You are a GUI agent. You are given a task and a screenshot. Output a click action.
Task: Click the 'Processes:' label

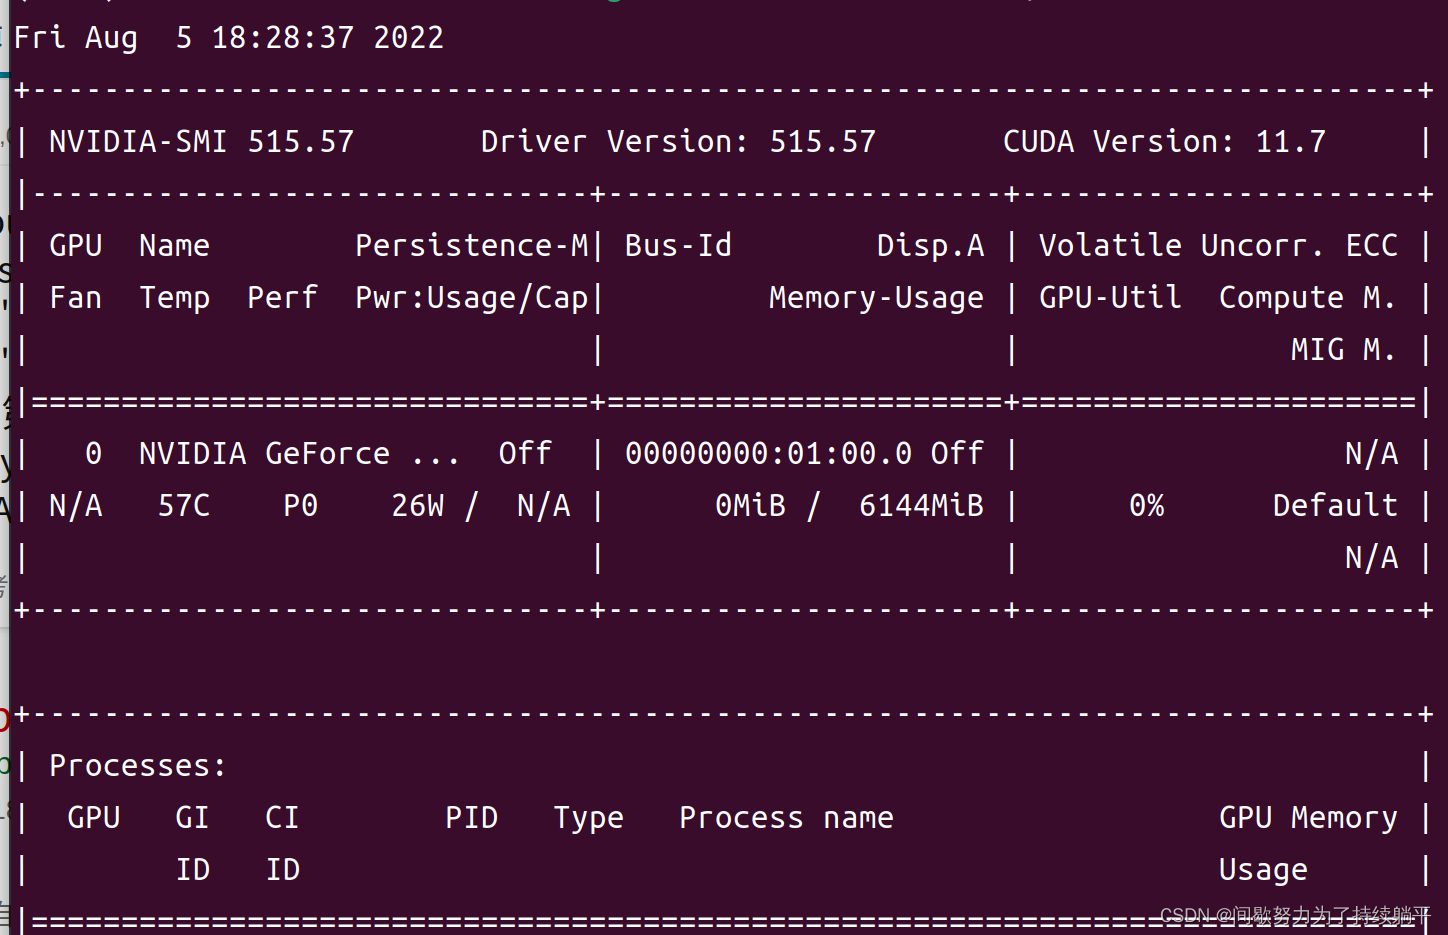138,766
